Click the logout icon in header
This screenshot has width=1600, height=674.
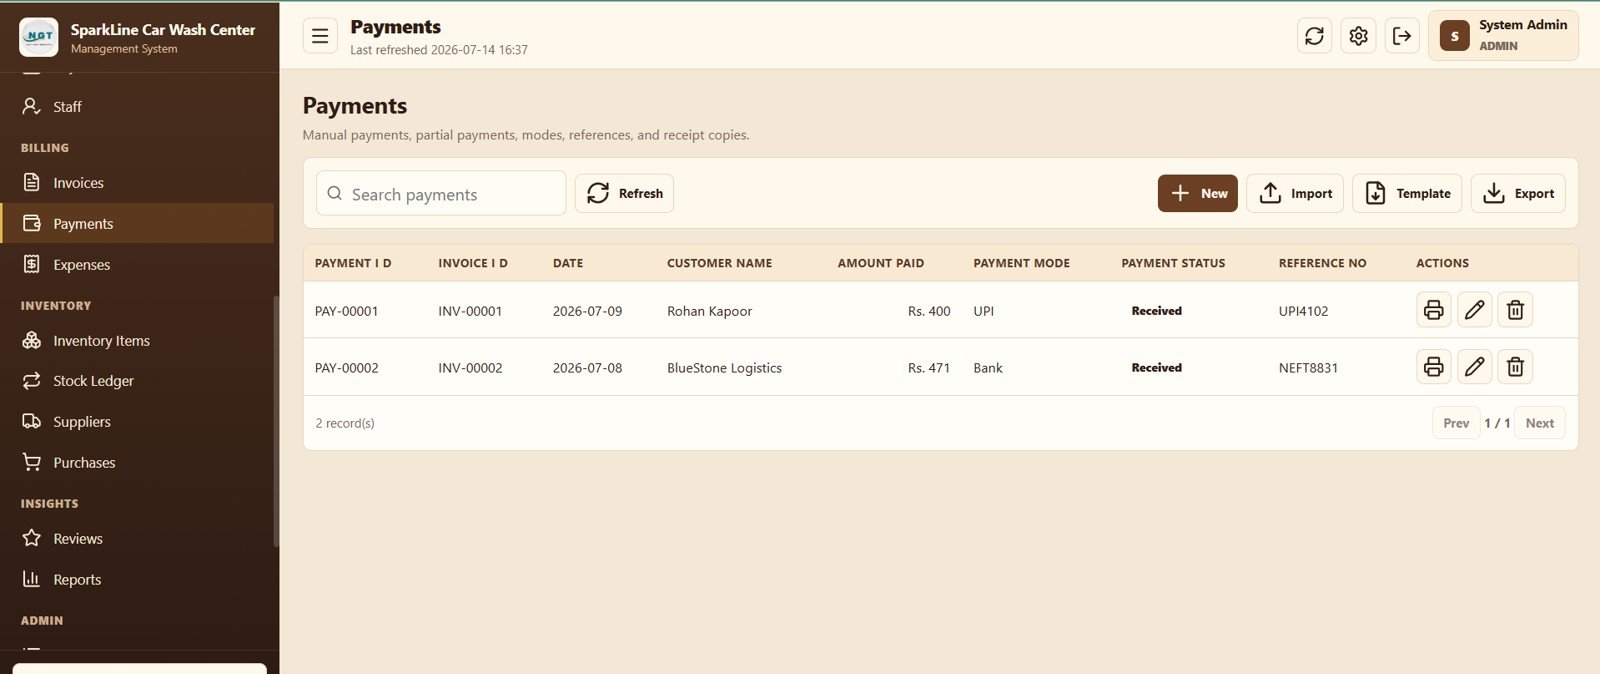[1402, 36]
